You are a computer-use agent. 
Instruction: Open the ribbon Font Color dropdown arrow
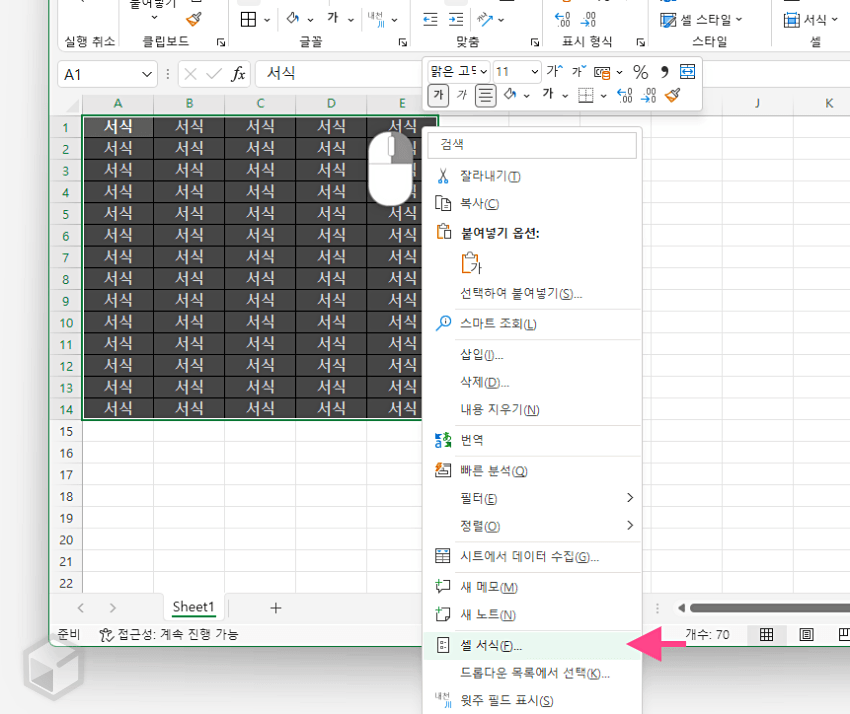point(351,20)
